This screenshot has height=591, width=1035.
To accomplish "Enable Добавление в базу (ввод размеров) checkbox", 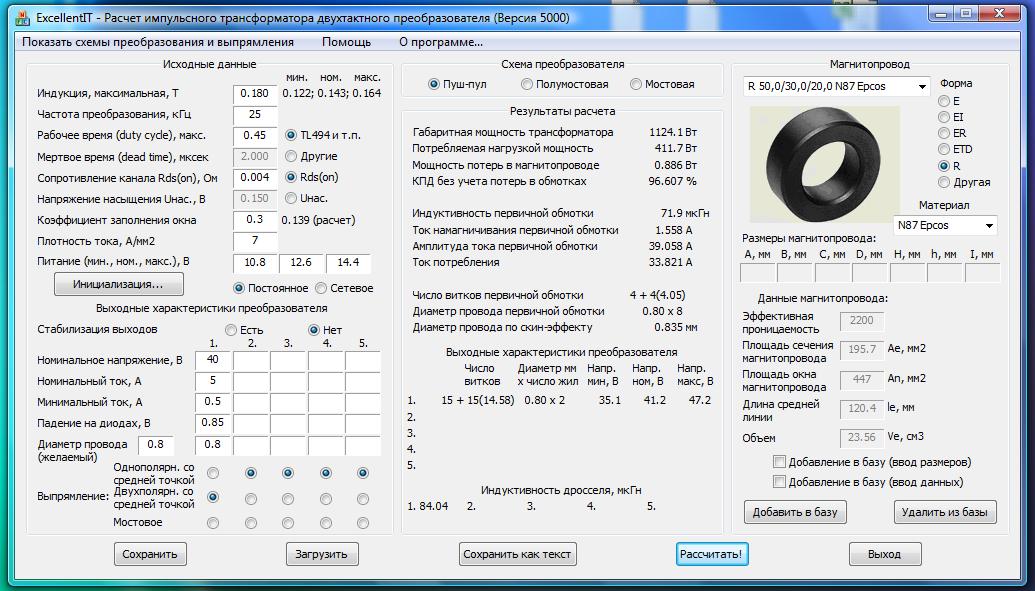I will point(779,462).
